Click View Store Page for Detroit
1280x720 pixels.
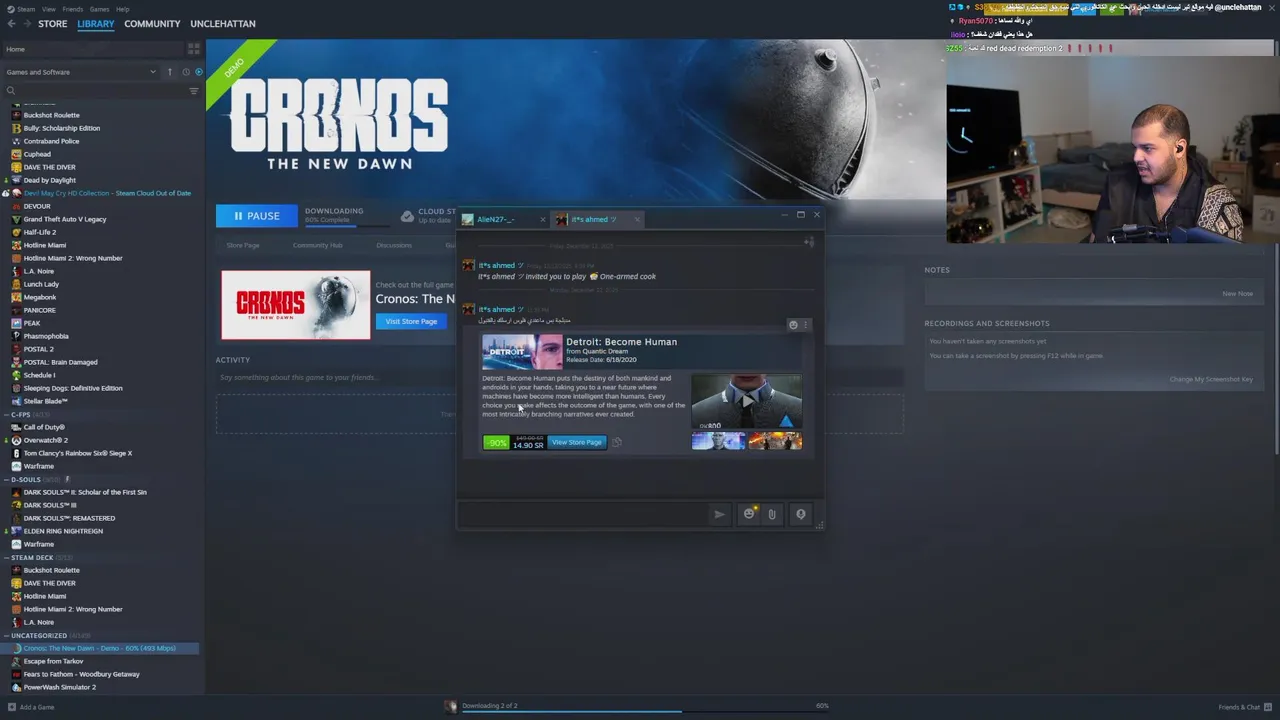coord(577,442)
